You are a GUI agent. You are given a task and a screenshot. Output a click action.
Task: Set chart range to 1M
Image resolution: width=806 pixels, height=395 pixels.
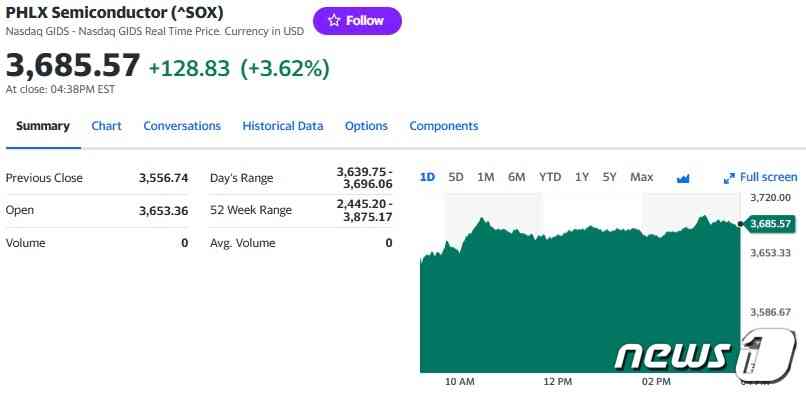click(x=486, y=177)
